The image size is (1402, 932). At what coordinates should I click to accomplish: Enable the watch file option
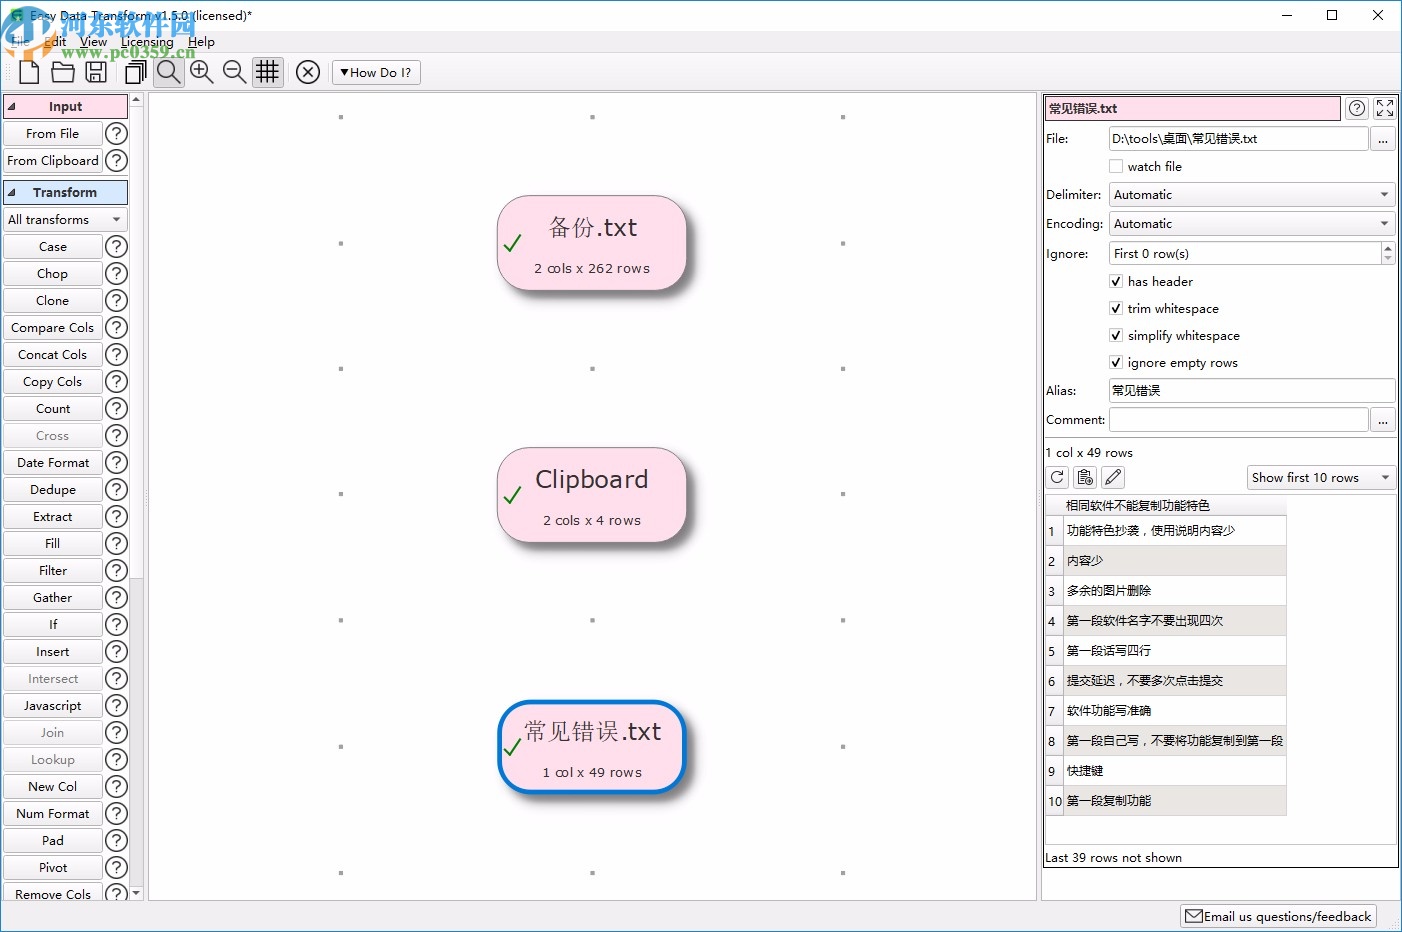(1116, 166)
